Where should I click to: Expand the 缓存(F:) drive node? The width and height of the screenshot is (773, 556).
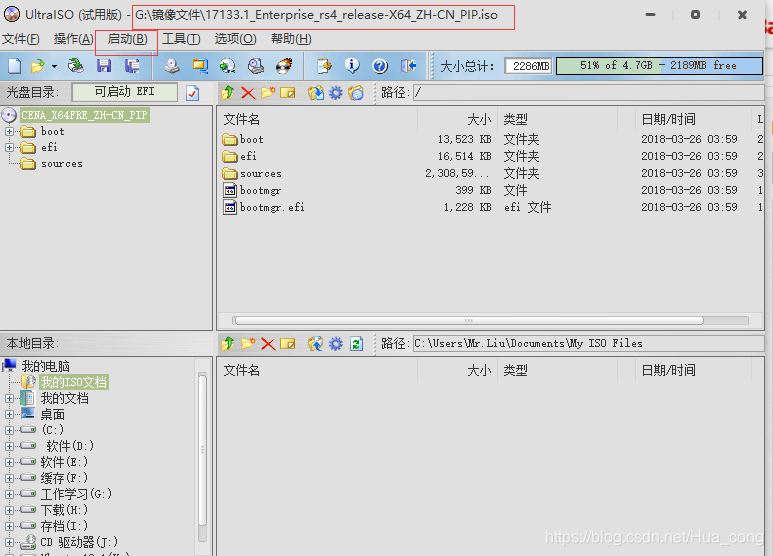(x=9, y=478)
